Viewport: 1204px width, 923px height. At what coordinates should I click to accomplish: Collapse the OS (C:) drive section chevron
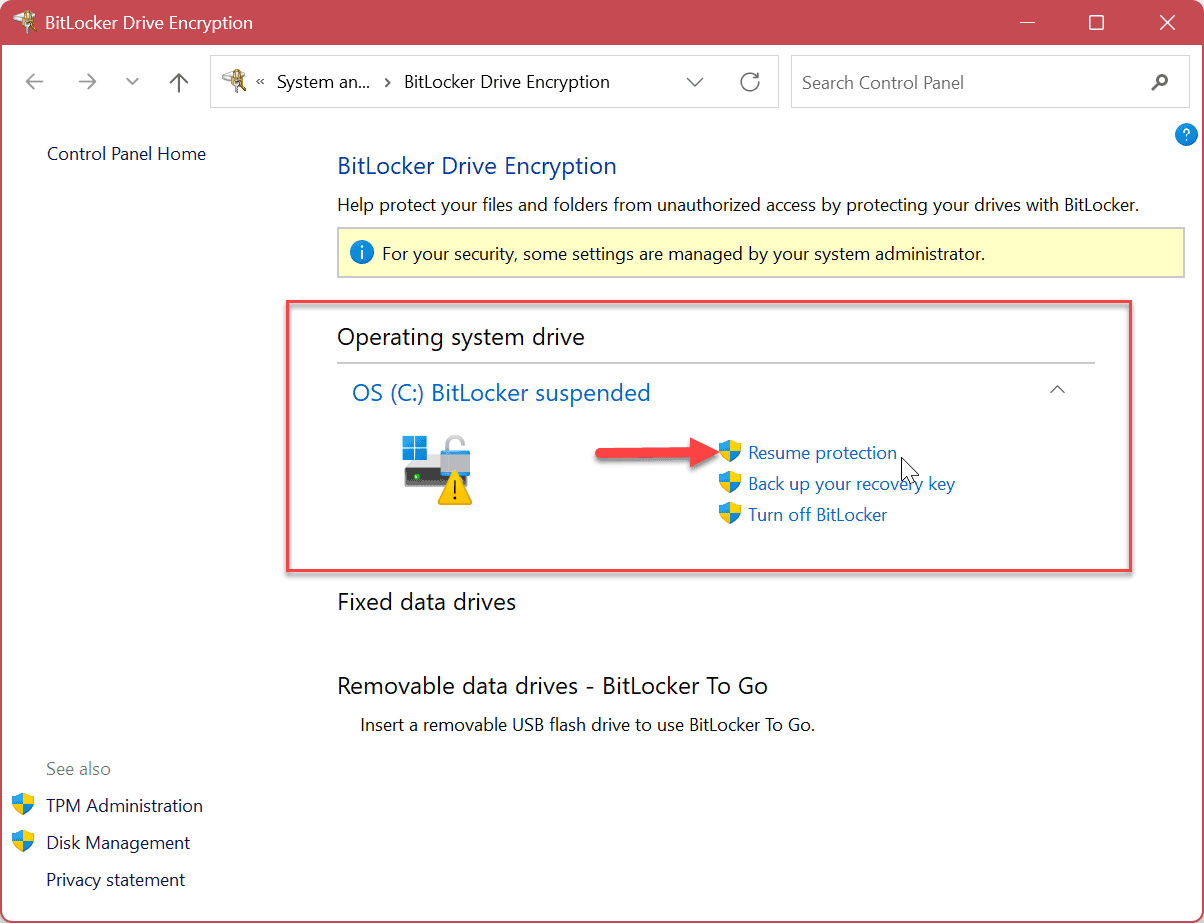(x=1057, y=390)
